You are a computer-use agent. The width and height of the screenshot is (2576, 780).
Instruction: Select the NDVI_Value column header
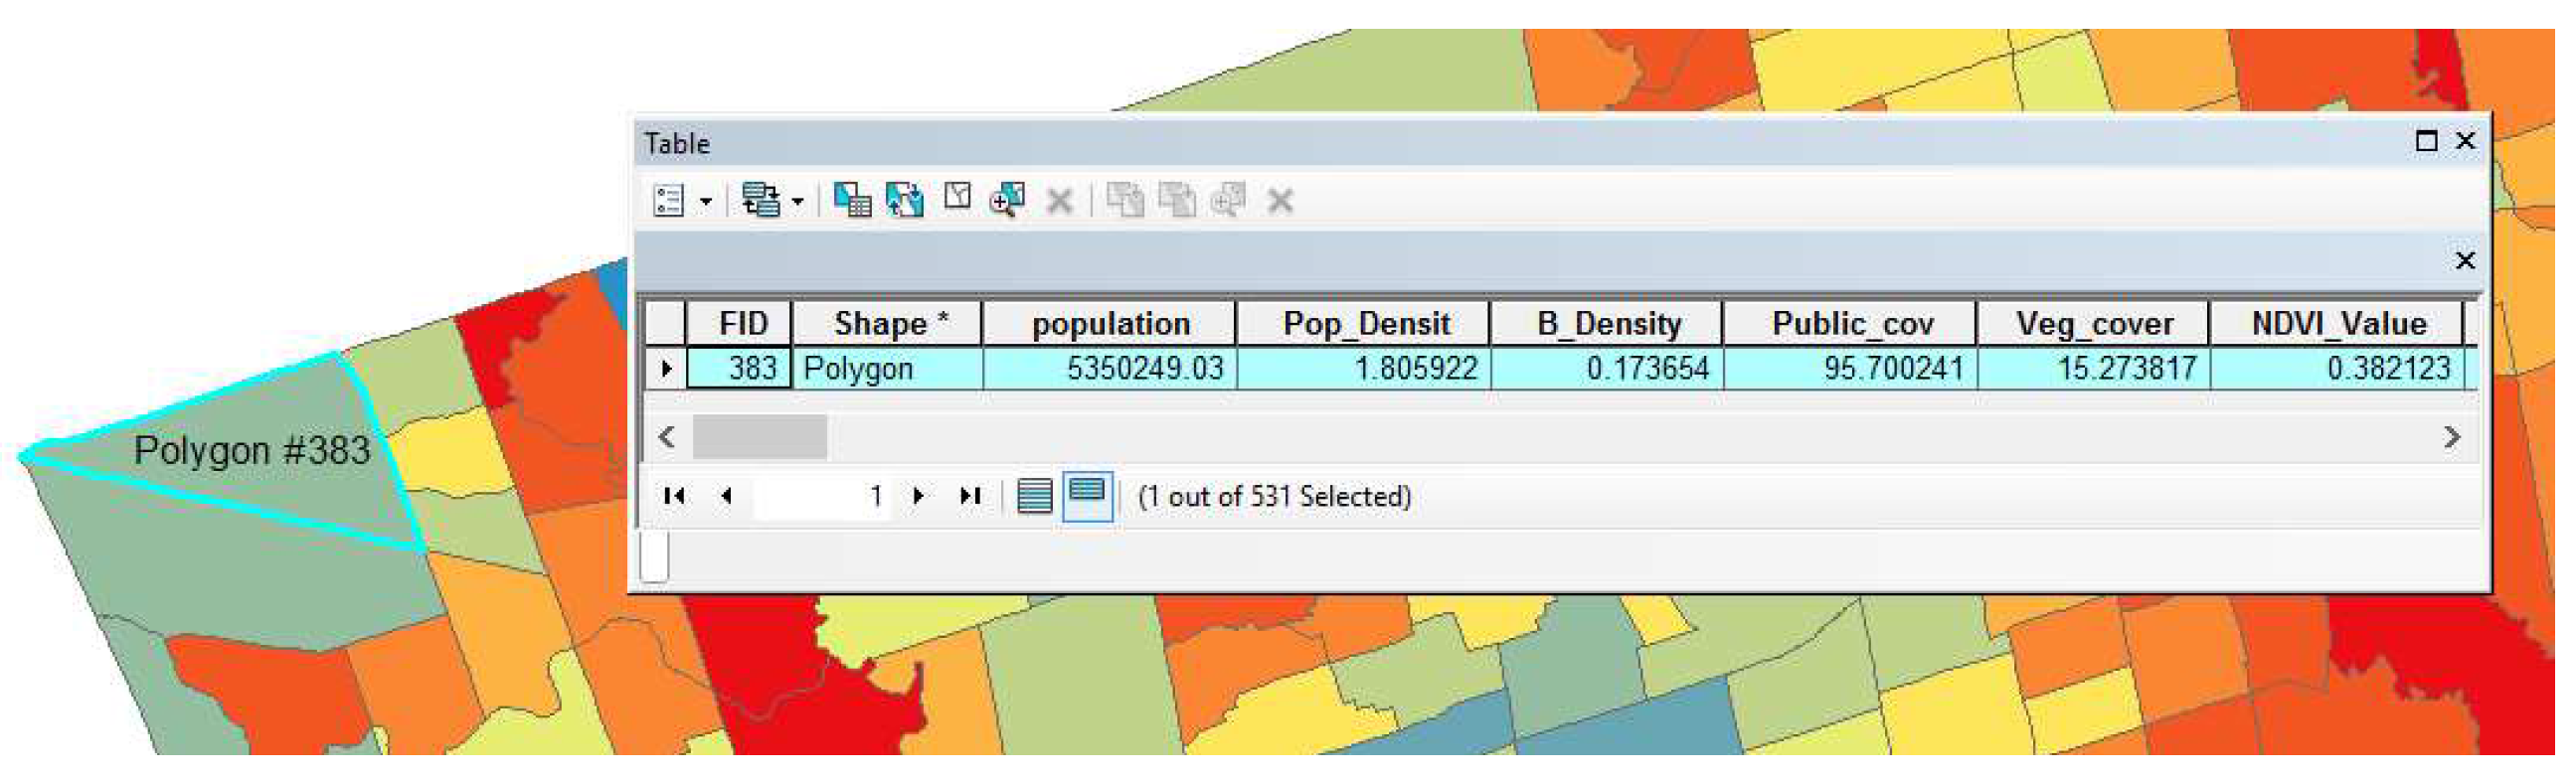2338,324
